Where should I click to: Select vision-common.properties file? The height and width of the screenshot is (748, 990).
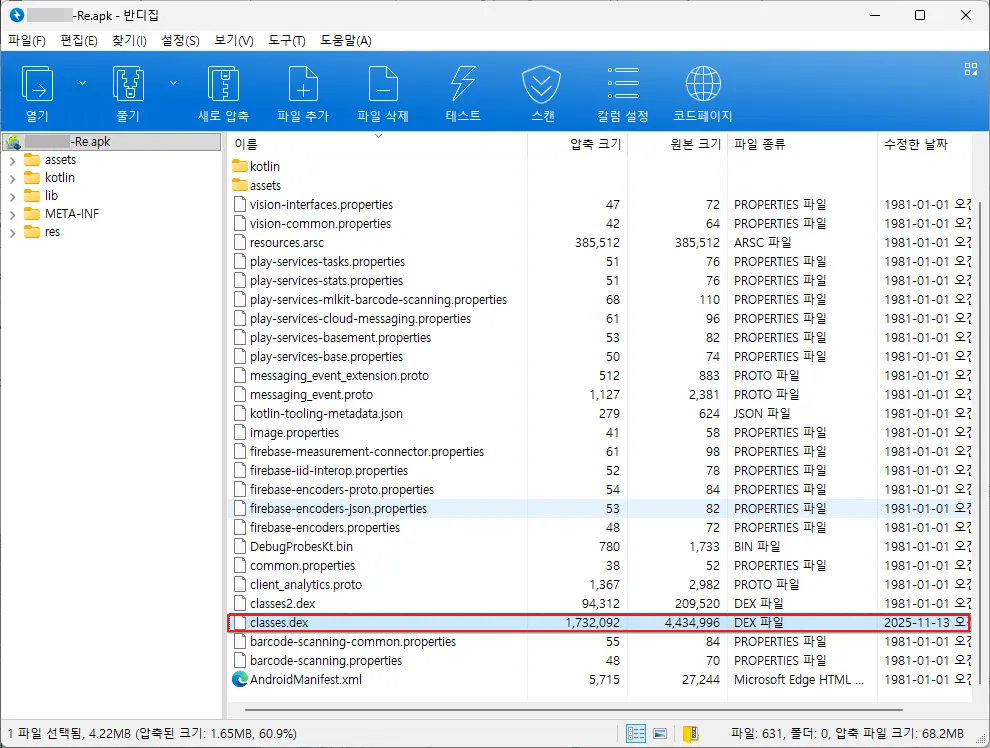(x=320, y=223)
